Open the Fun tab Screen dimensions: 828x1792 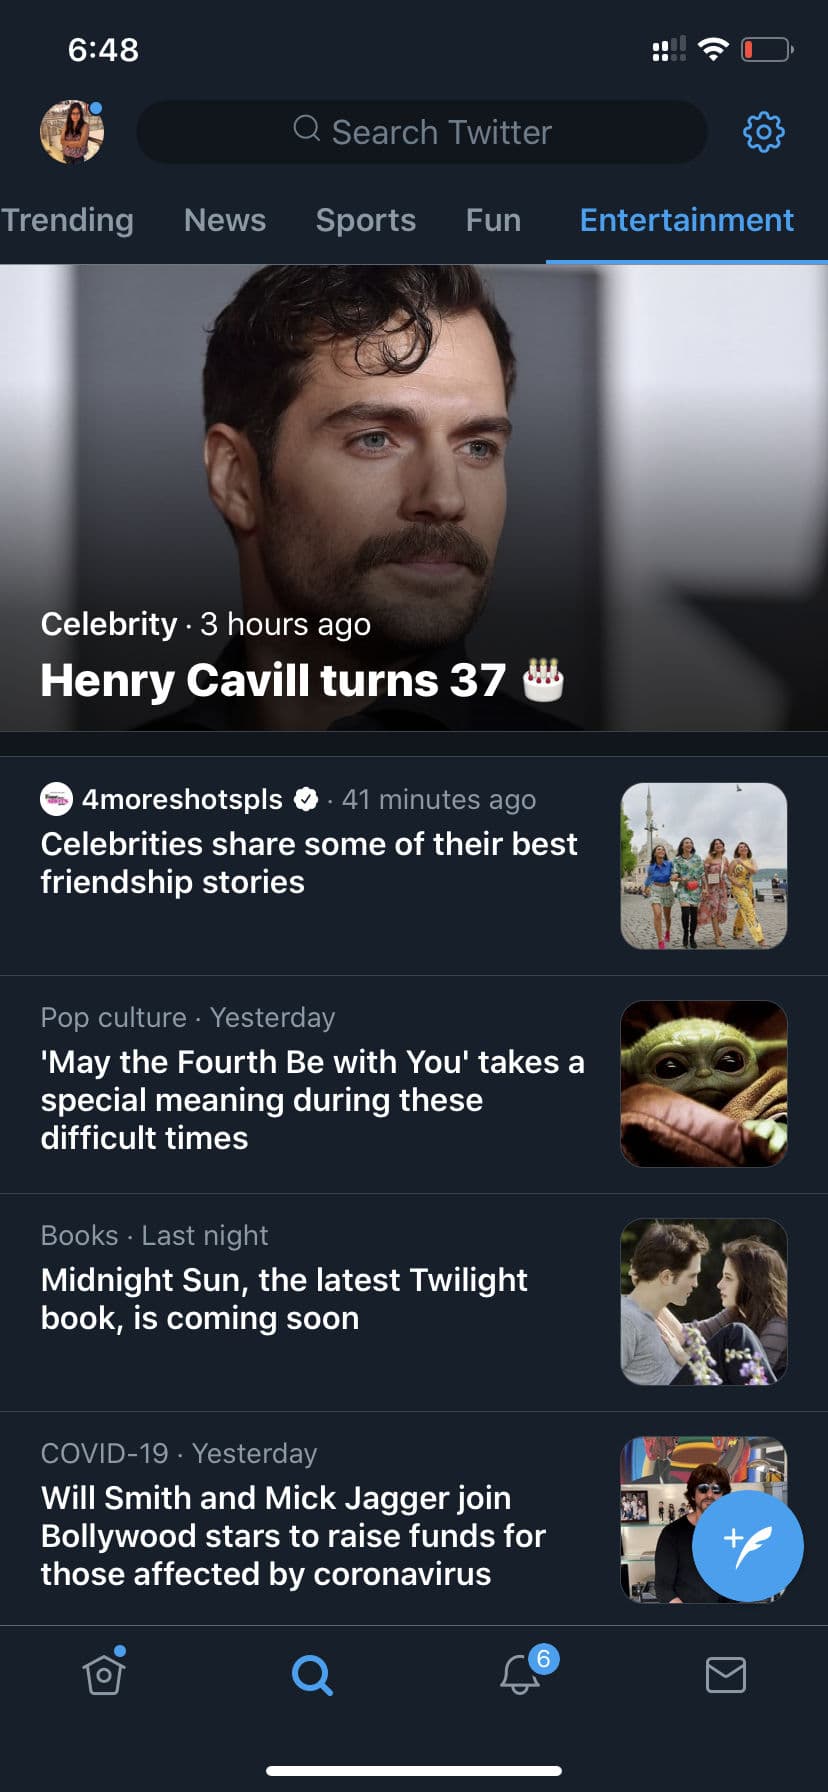493,220
